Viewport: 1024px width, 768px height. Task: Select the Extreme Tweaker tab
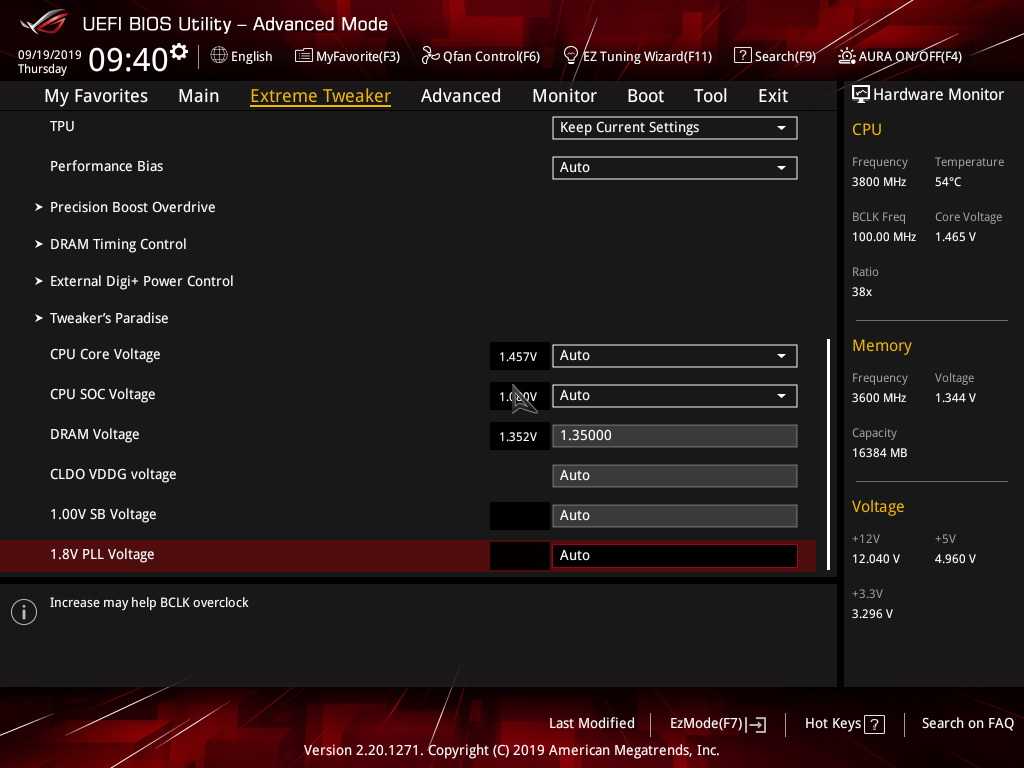[x=321, y=96]
